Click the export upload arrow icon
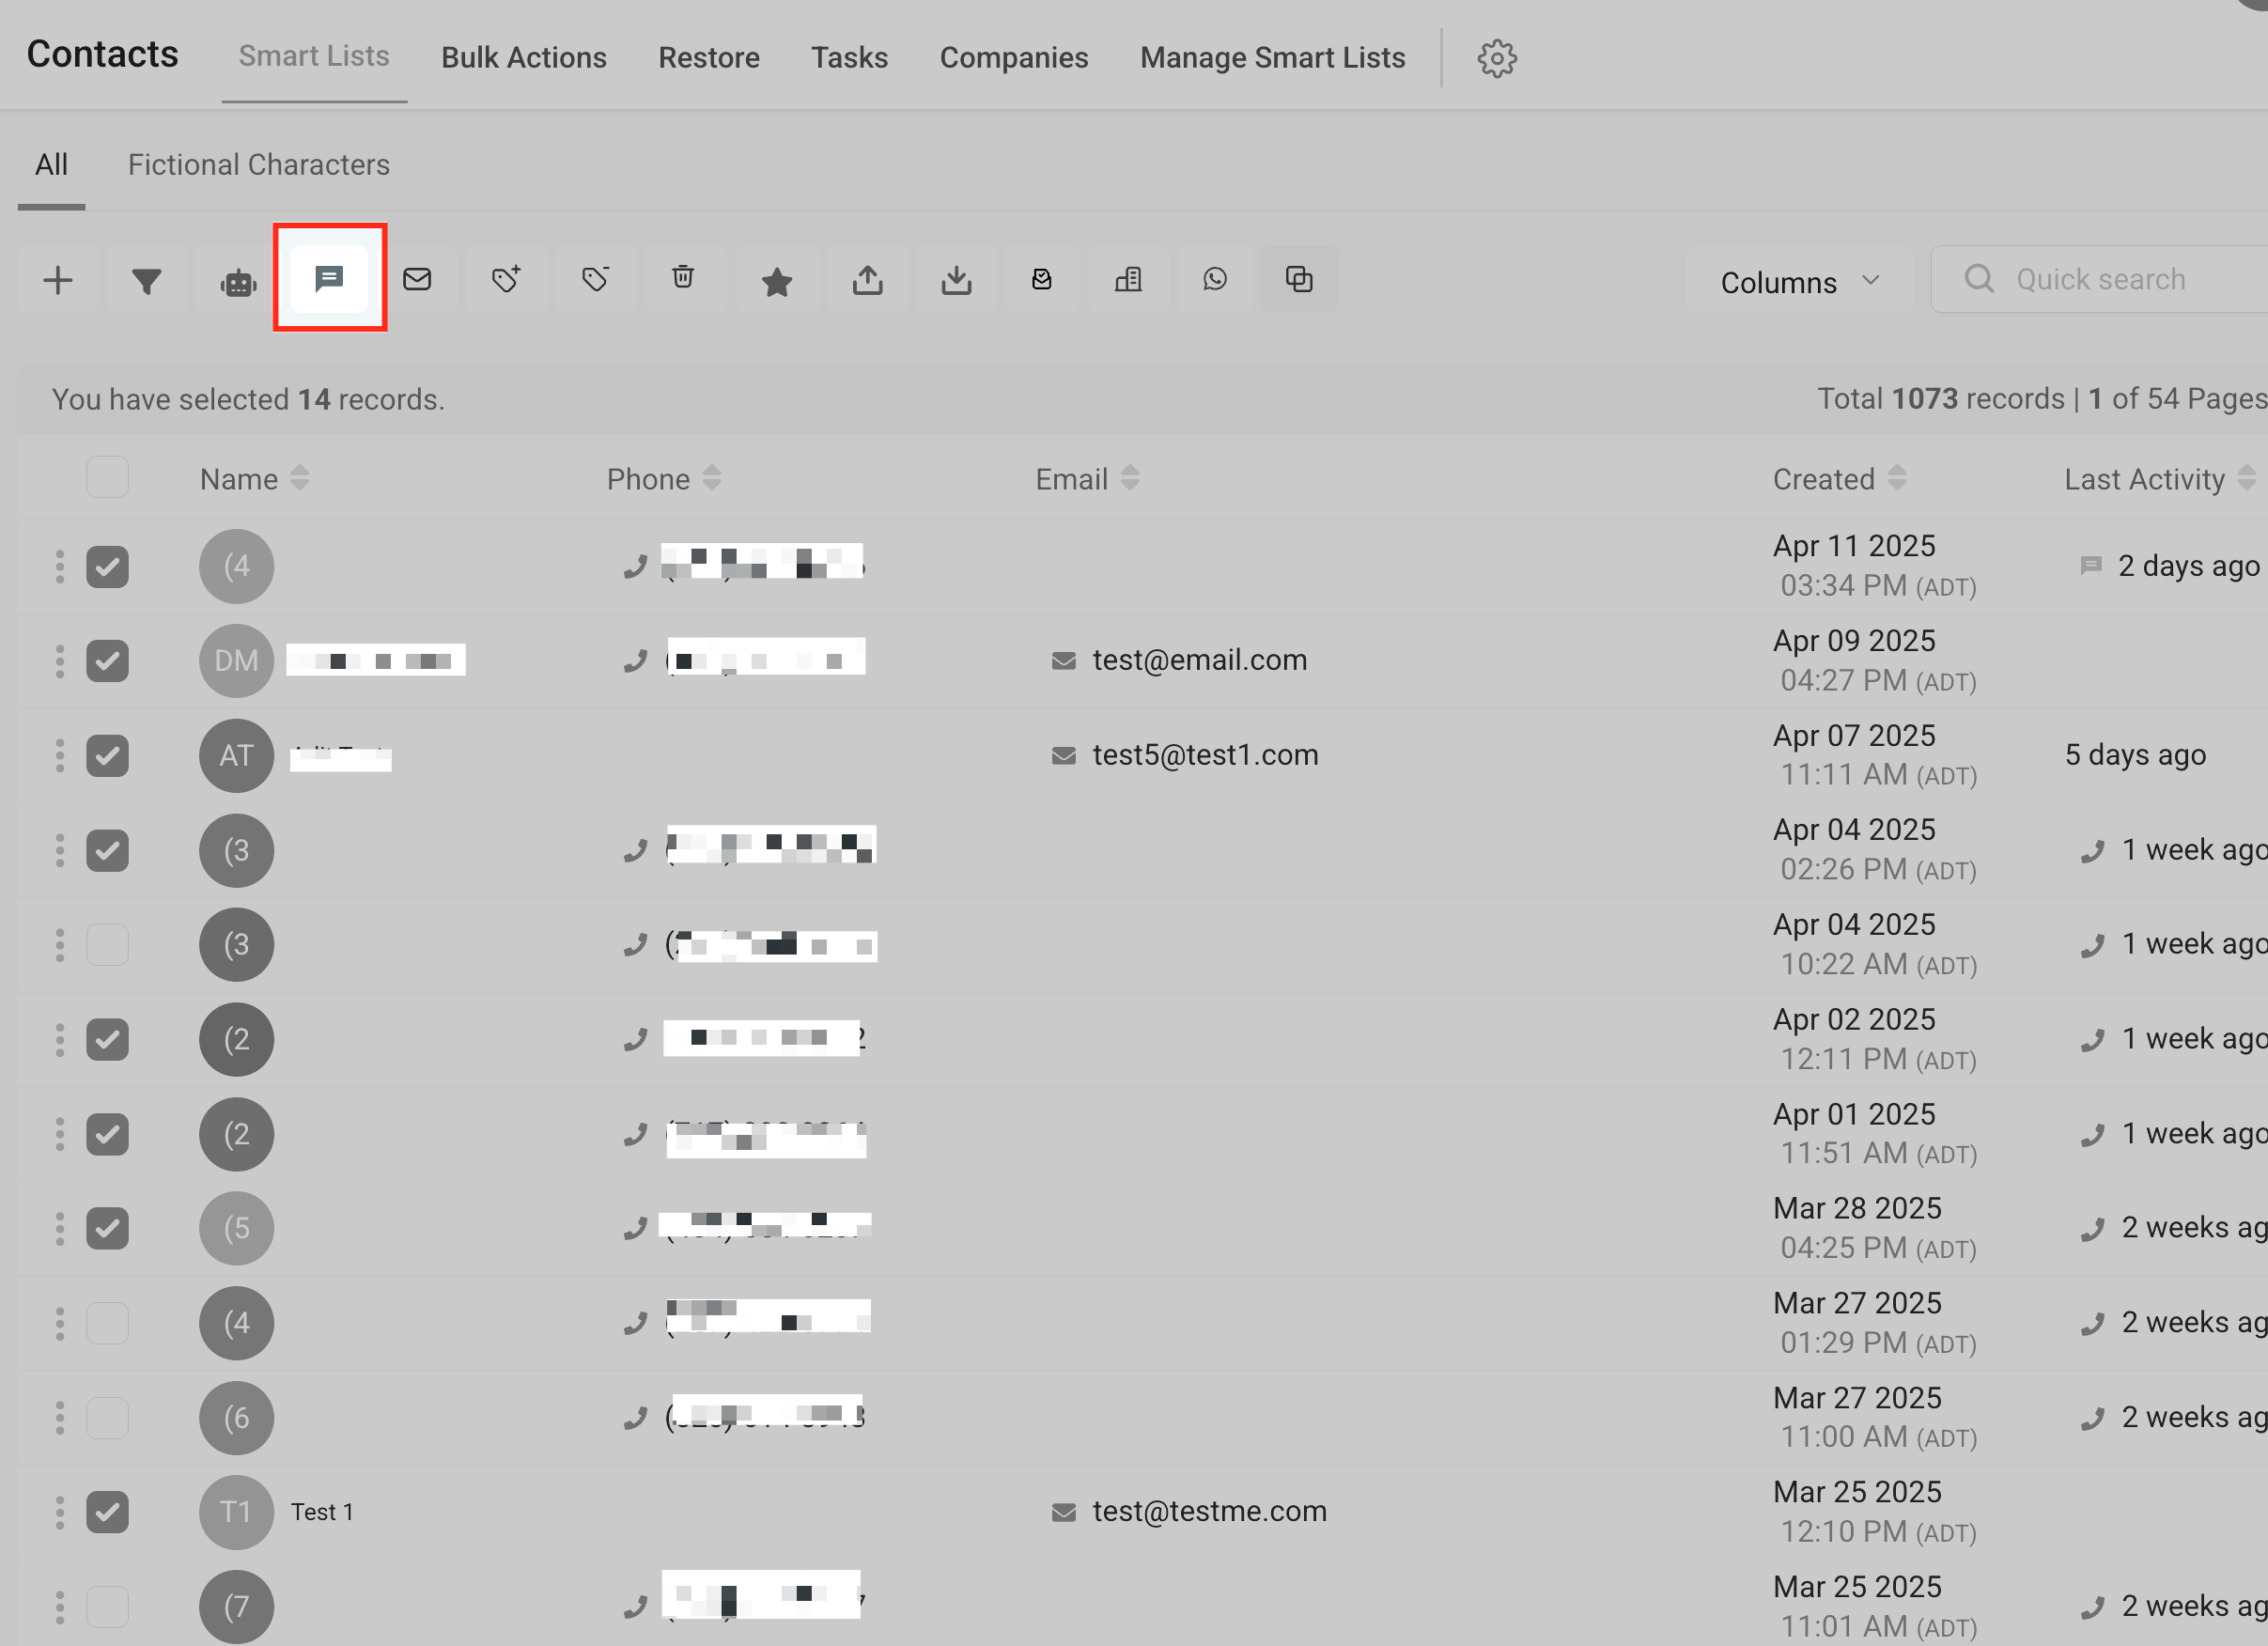Viewport: 2268px width, 1646px height. pyautogui.click(x=867, y=280)
